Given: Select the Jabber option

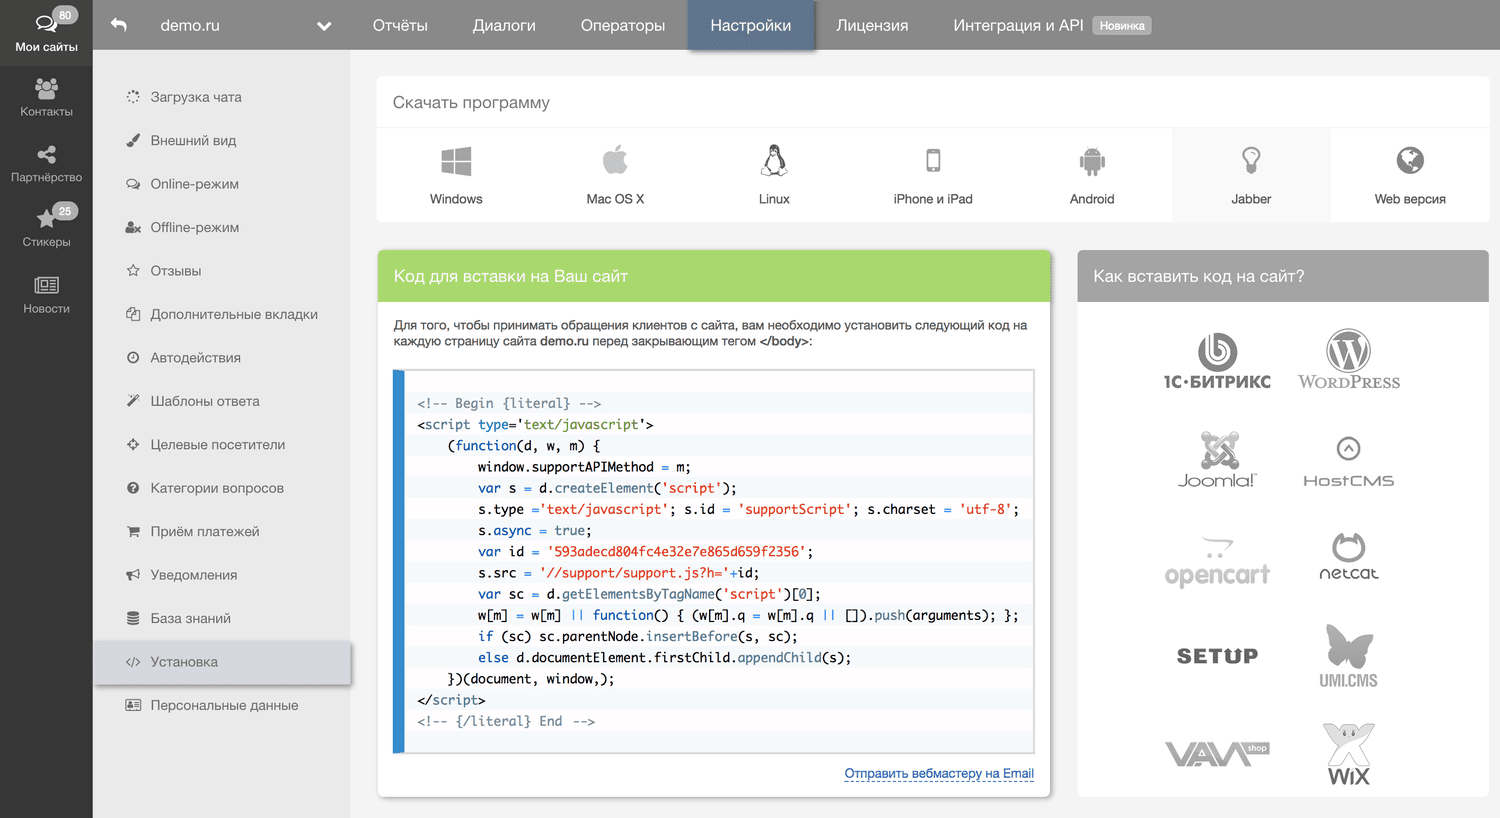Looking at the screenshot, I should (x=1251, y=175).
